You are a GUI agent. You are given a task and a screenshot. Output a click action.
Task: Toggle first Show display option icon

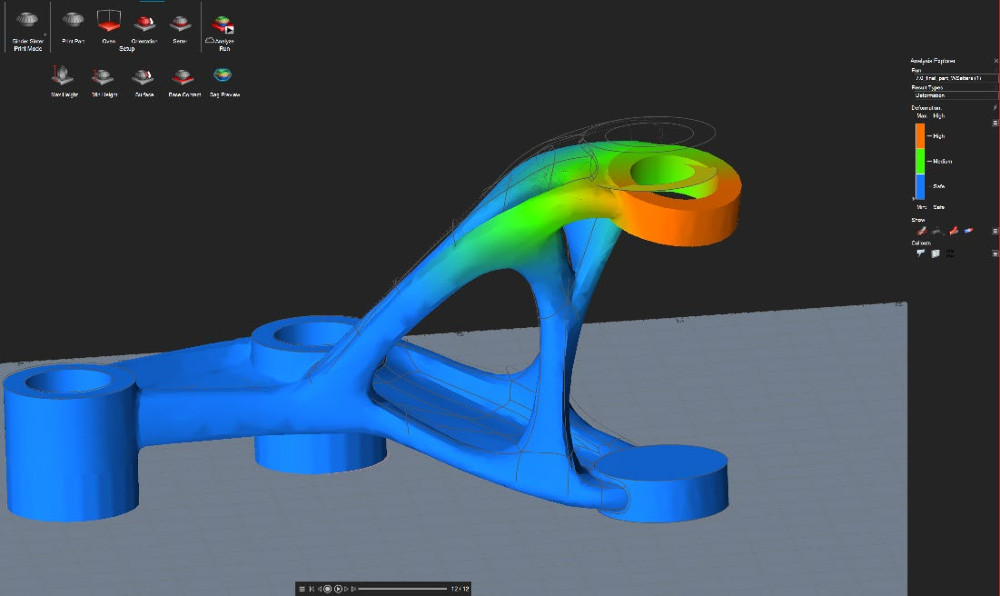tap(922, 231)
